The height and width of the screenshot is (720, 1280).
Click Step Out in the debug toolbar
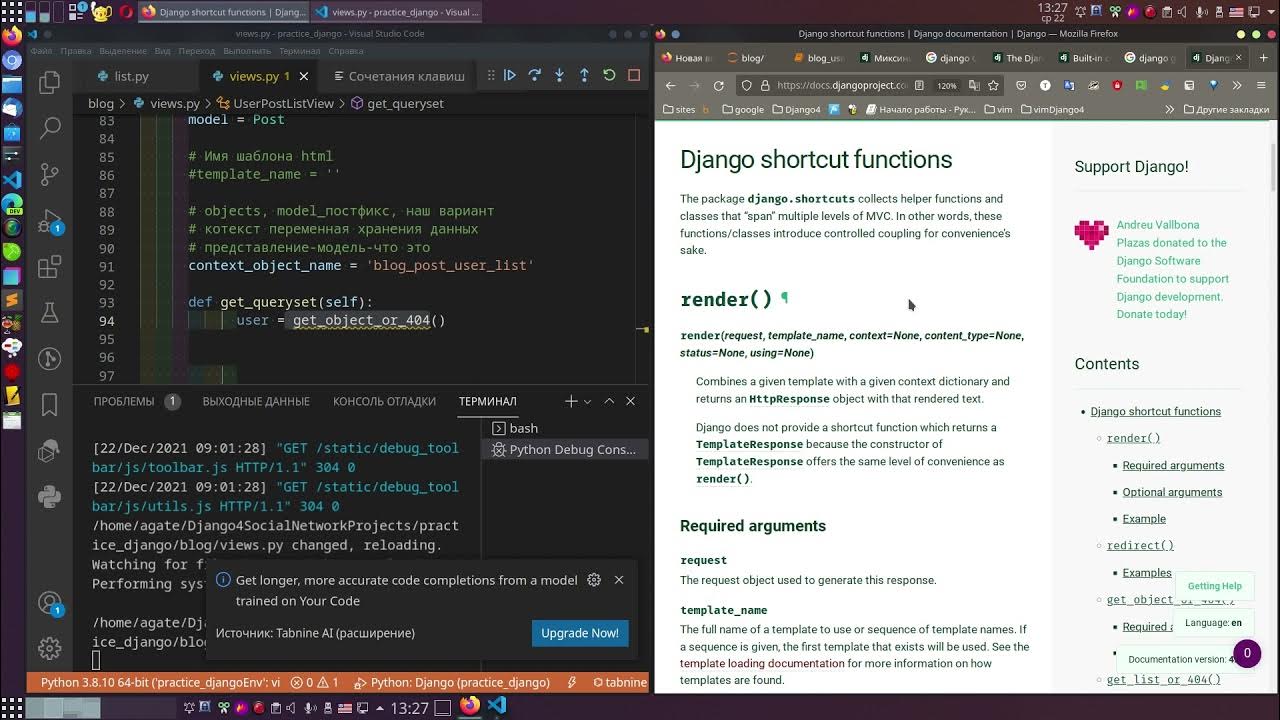(x=584, y=75)
